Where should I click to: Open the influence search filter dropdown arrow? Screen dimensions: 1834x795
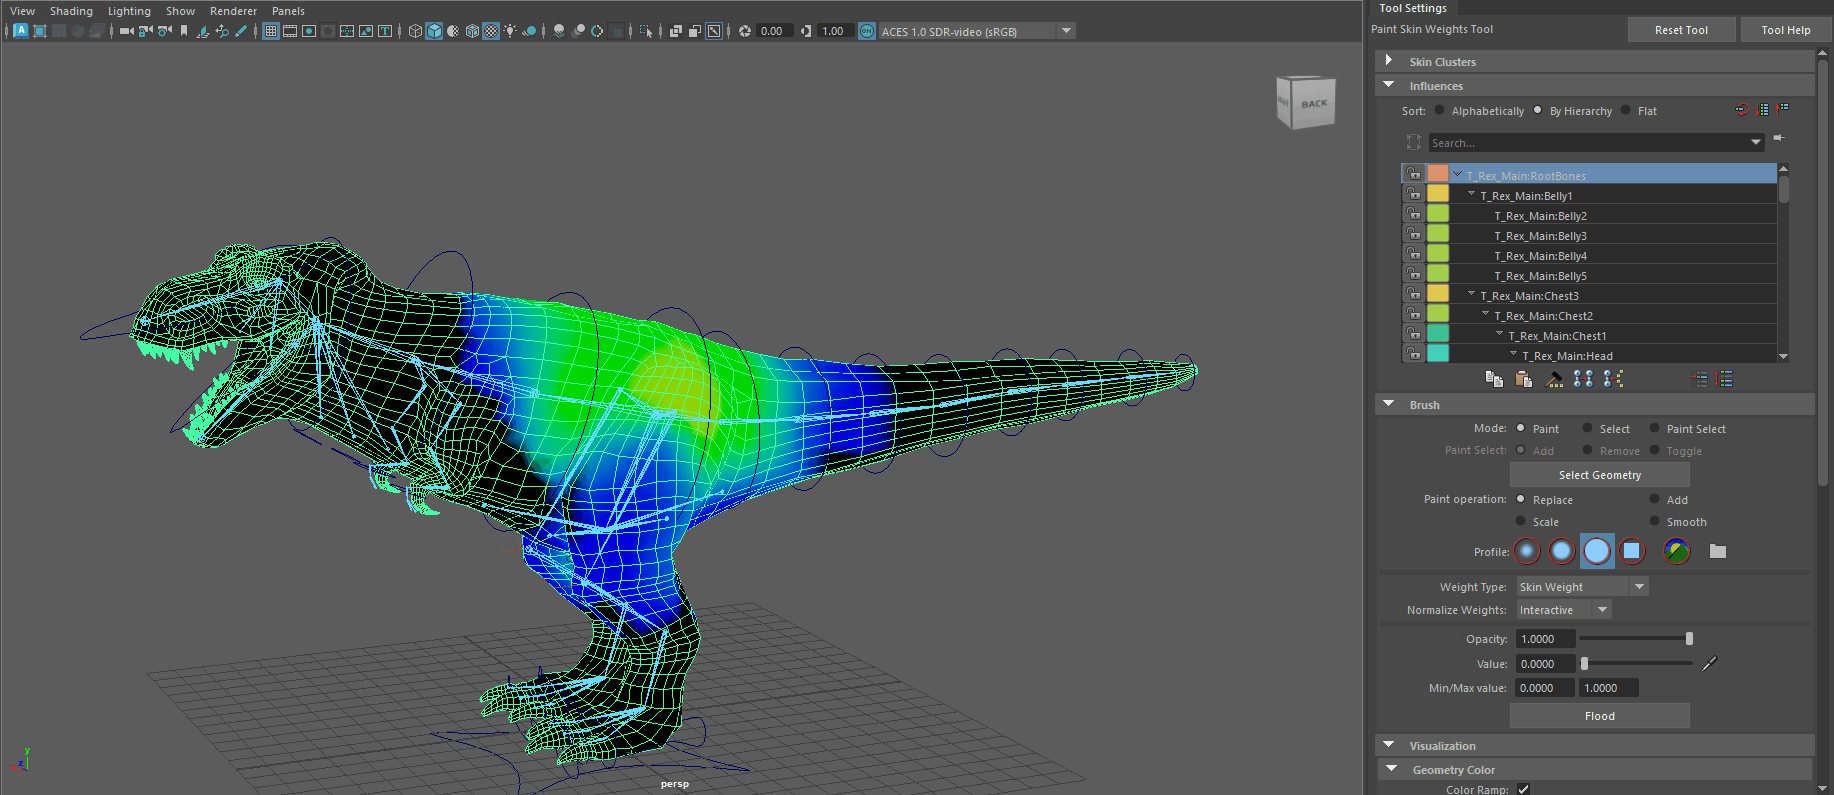(1756, 143)
